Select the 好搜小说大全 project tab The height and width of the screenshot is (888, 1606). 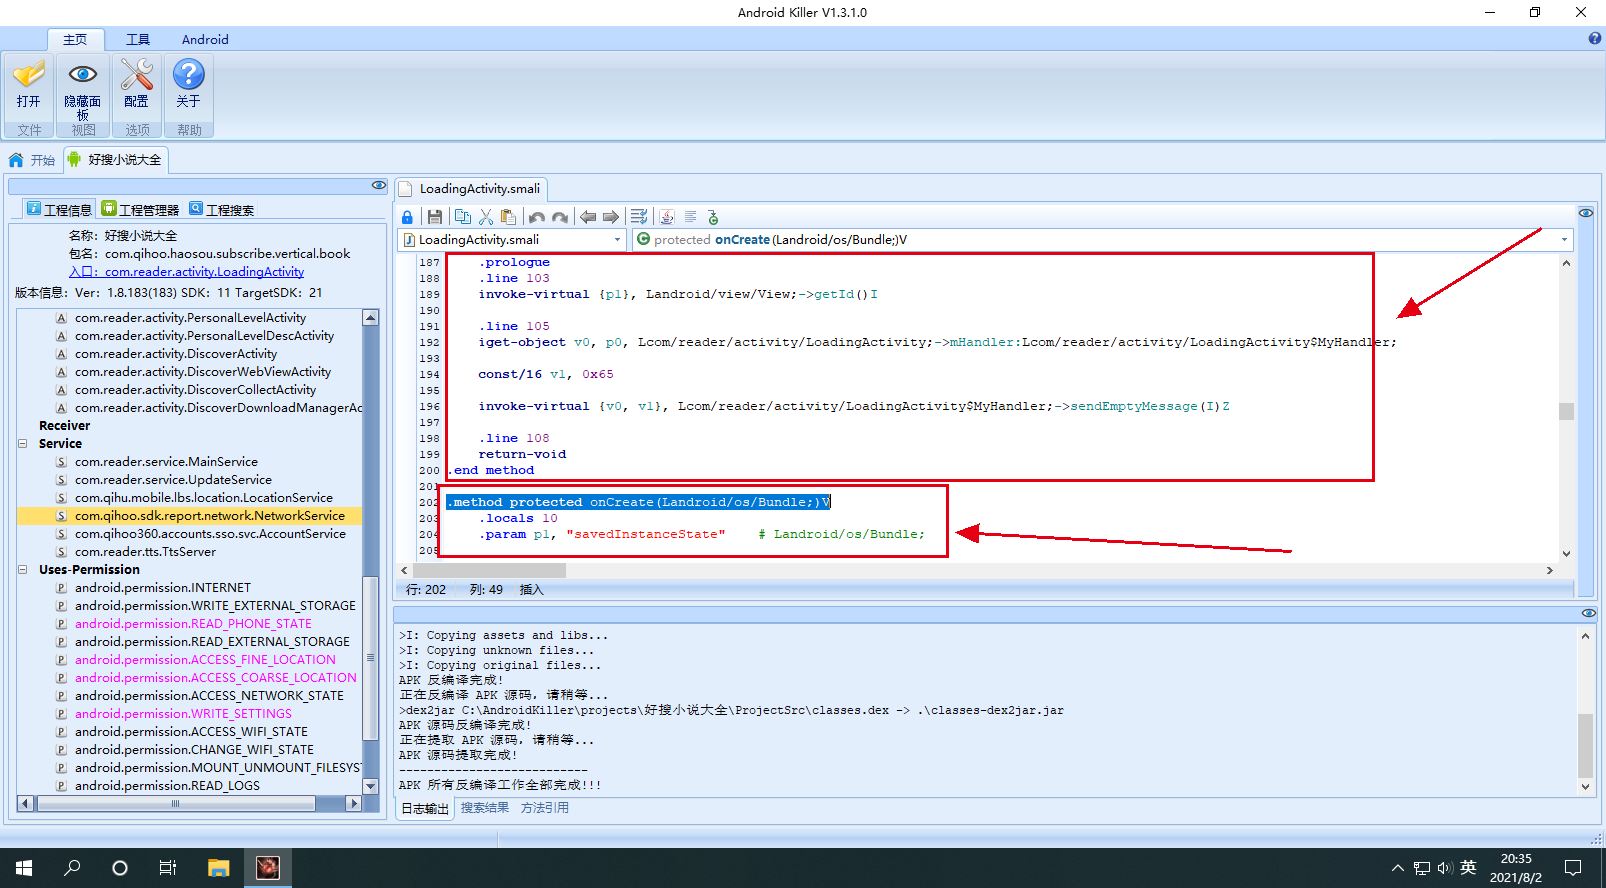(x=115, y=160)
